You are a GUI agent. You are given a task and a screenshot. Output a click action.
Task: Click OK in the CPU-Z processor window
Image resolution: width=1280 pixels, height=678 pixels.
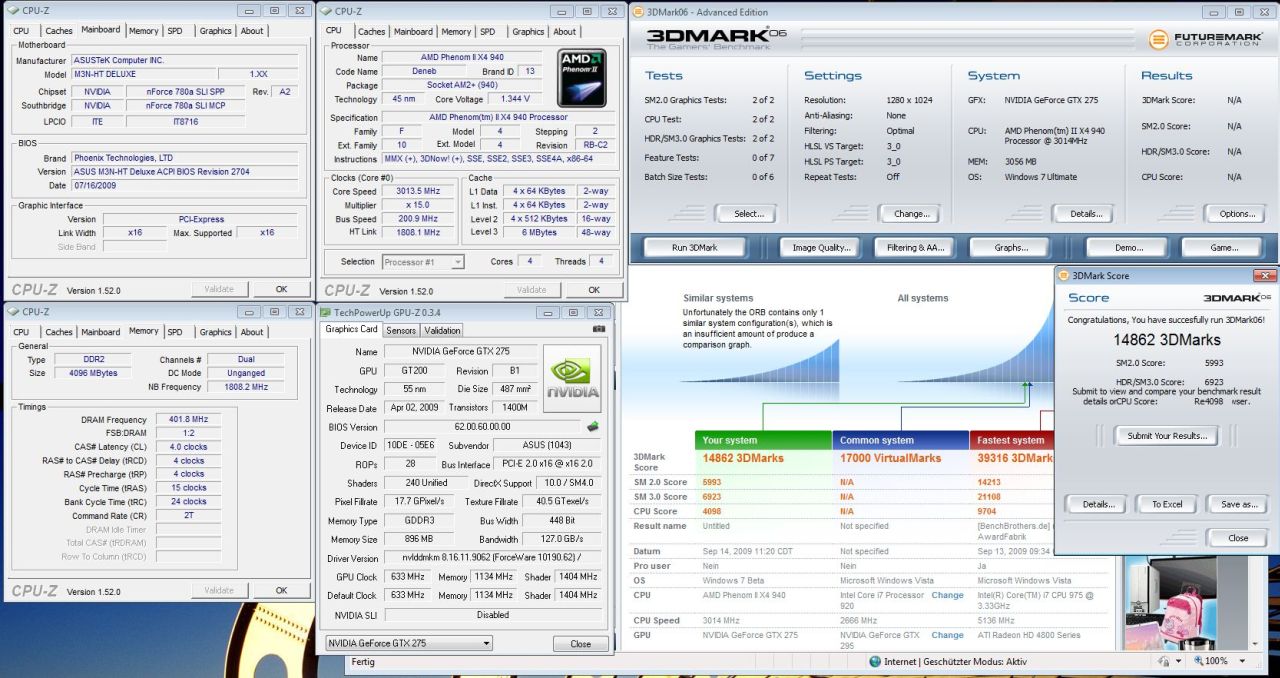[x=593, y=290]
